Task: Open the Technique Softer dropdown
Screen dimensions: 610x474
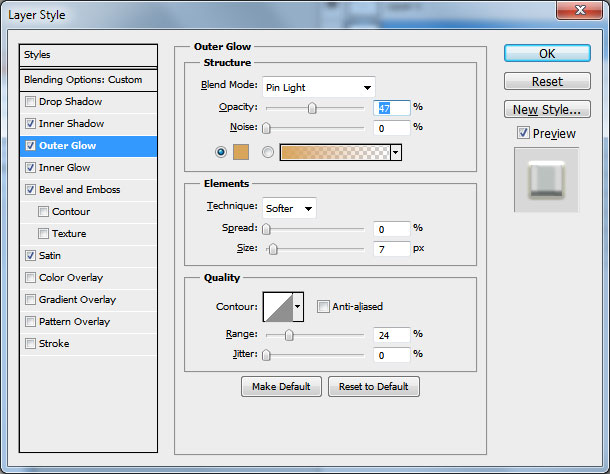Action: (289, 208)
